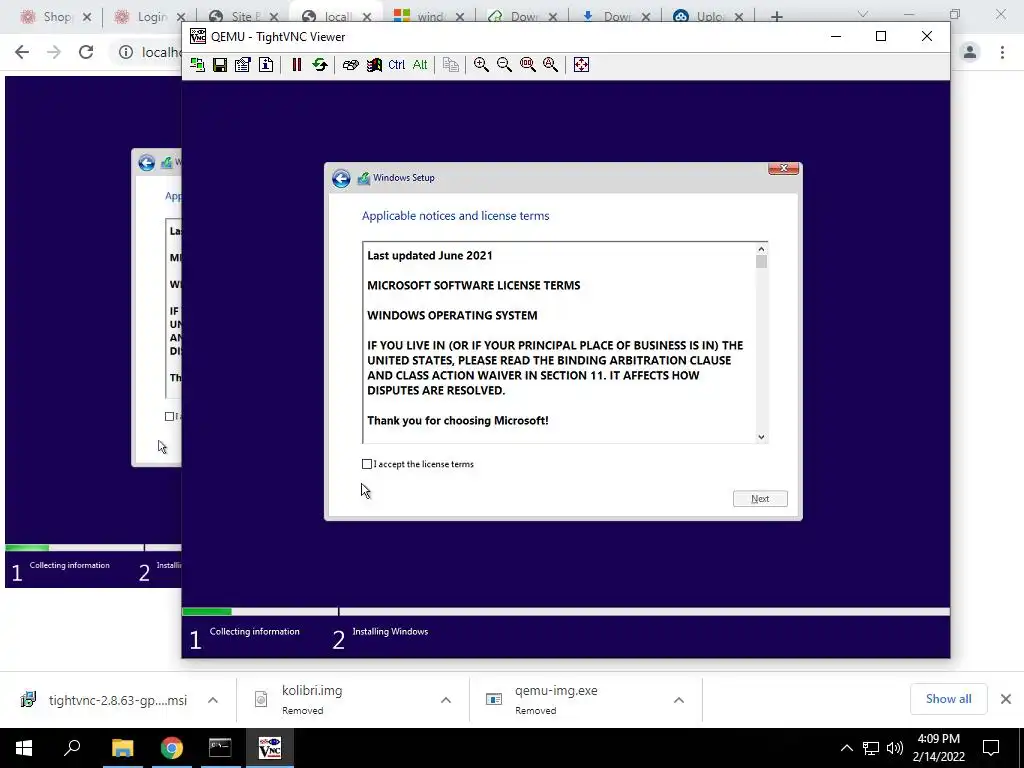Screen dimensions: 1024x768
Task: Check 'I accept the license terms'
Action: point(367,464)
